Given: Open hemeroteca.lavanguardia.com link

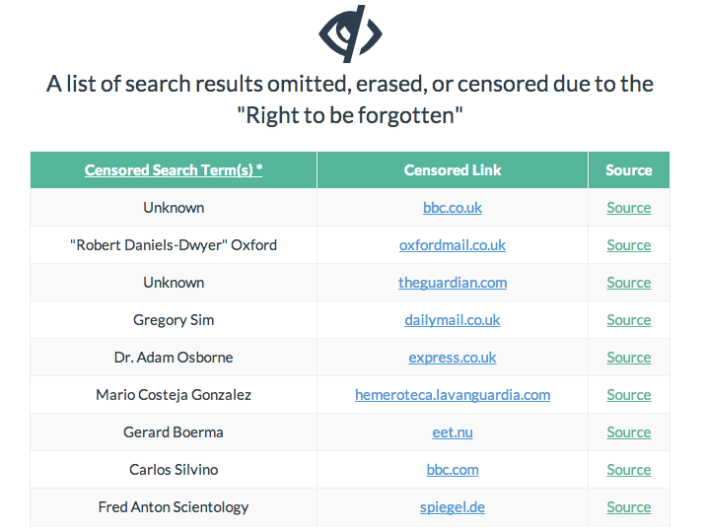Looking at the screenshot, I should (452, 395).
